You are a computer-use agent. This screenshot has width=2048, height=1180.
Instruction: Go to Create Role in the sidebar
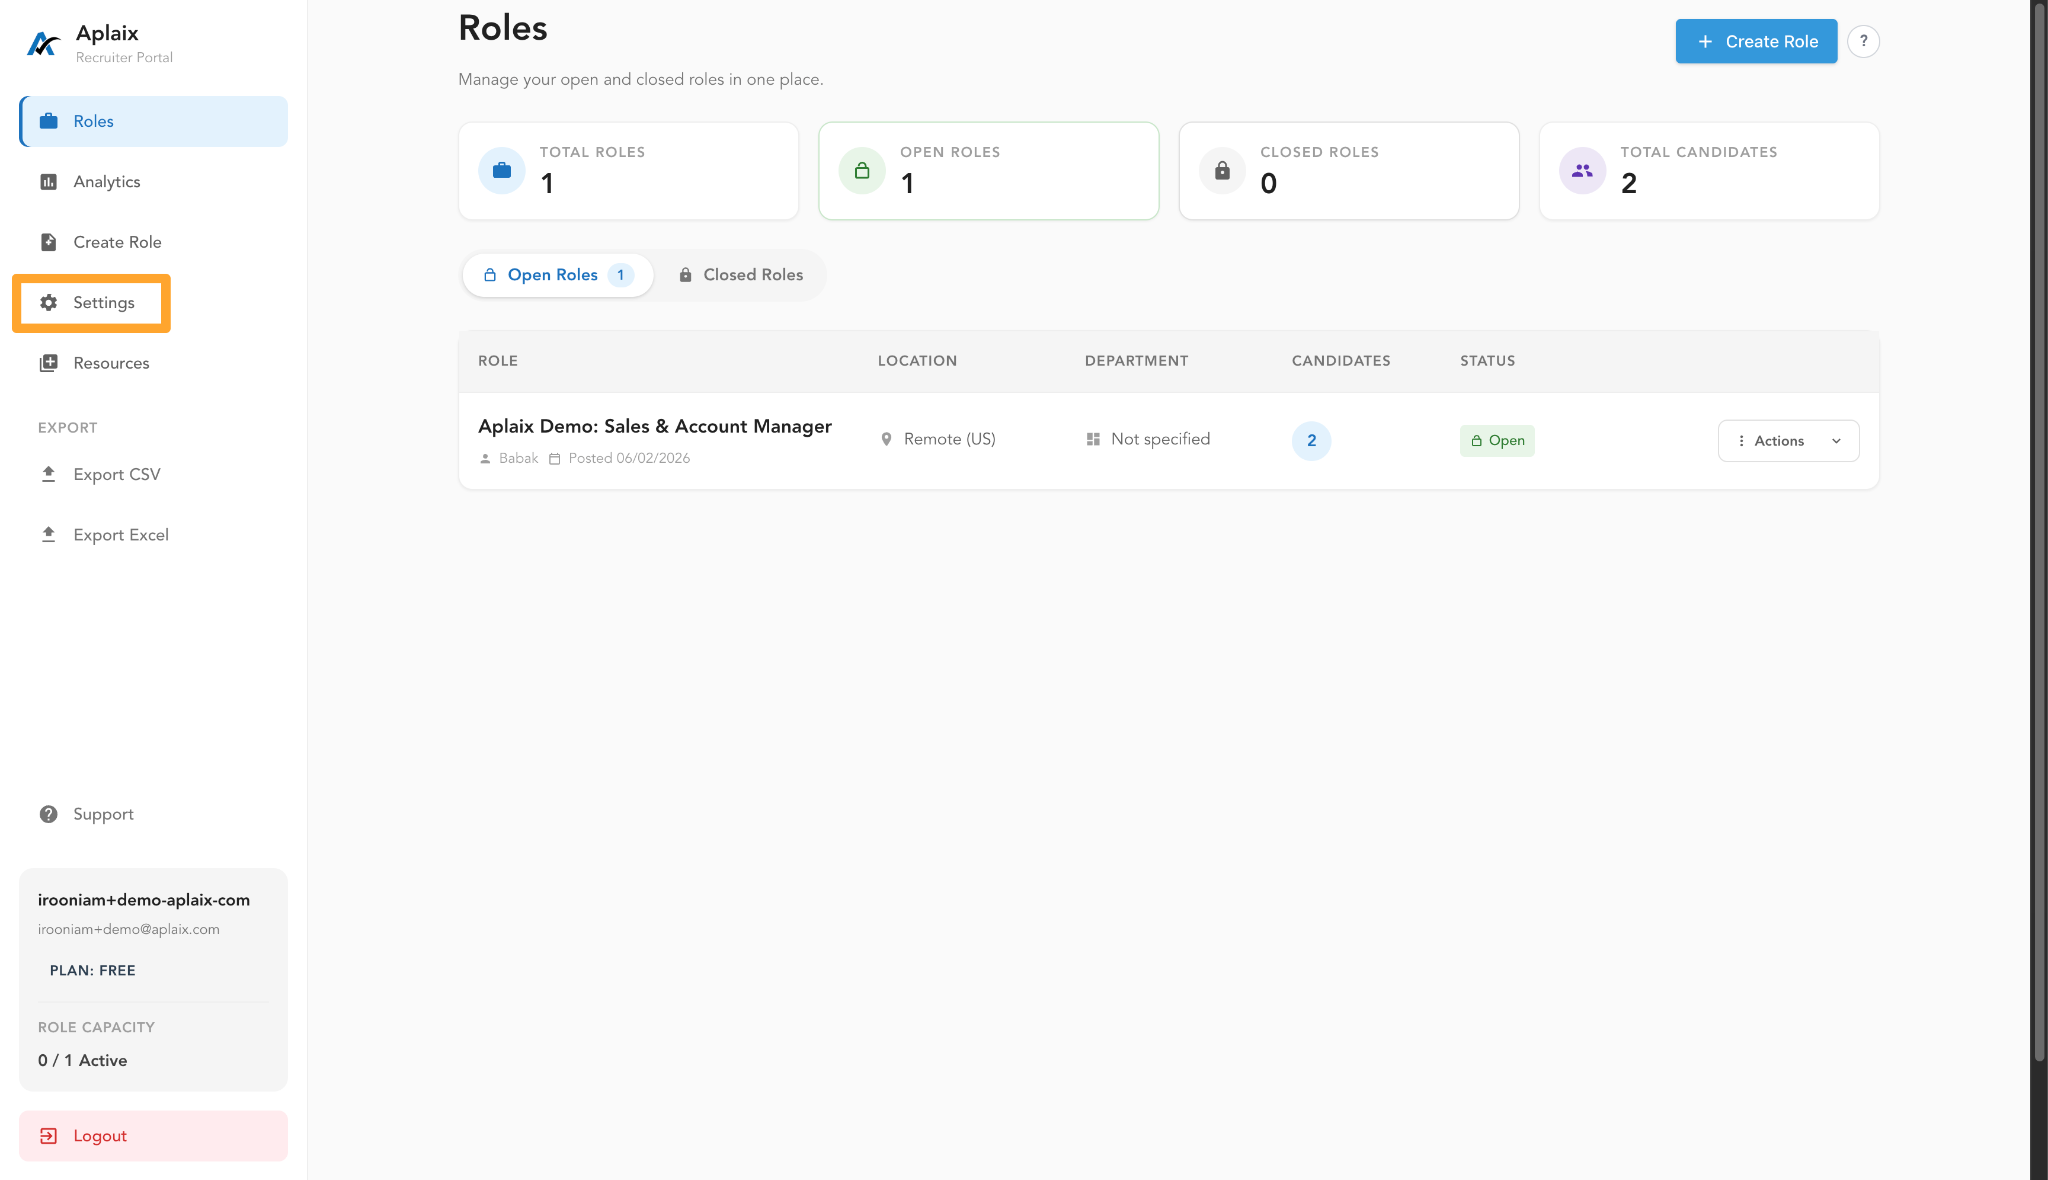pos(153,242)
